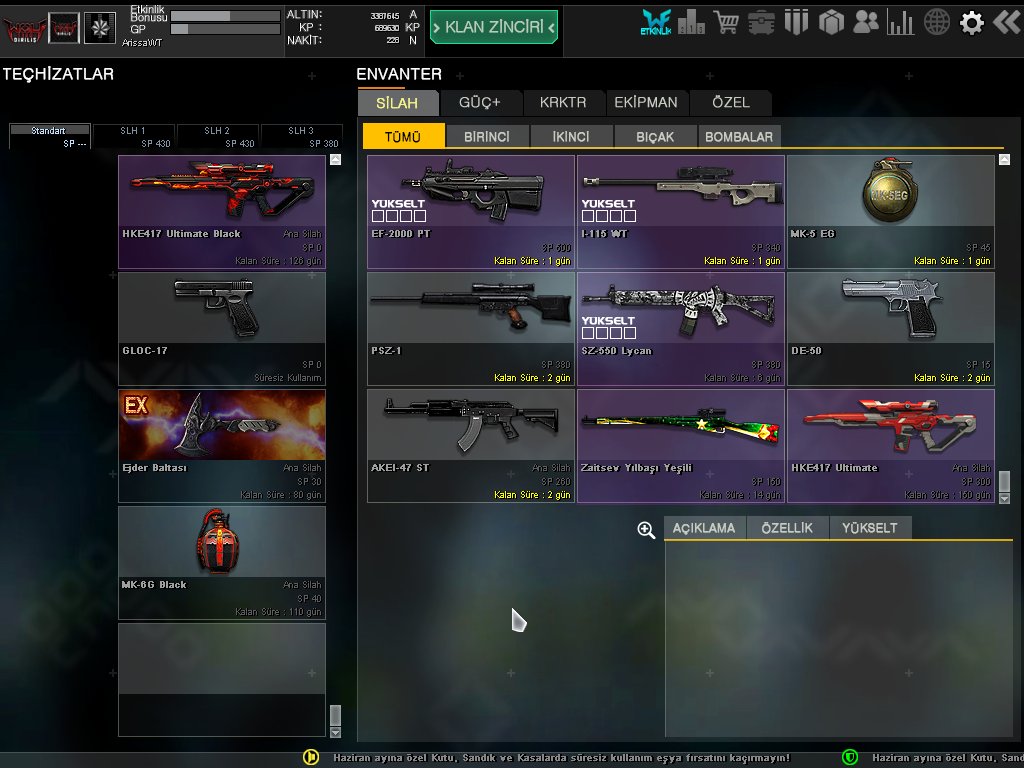Switch to the GÜÇ+ inventory tab
The height and width of the screenshot is (768, 1024).
(x=480, y=103)
